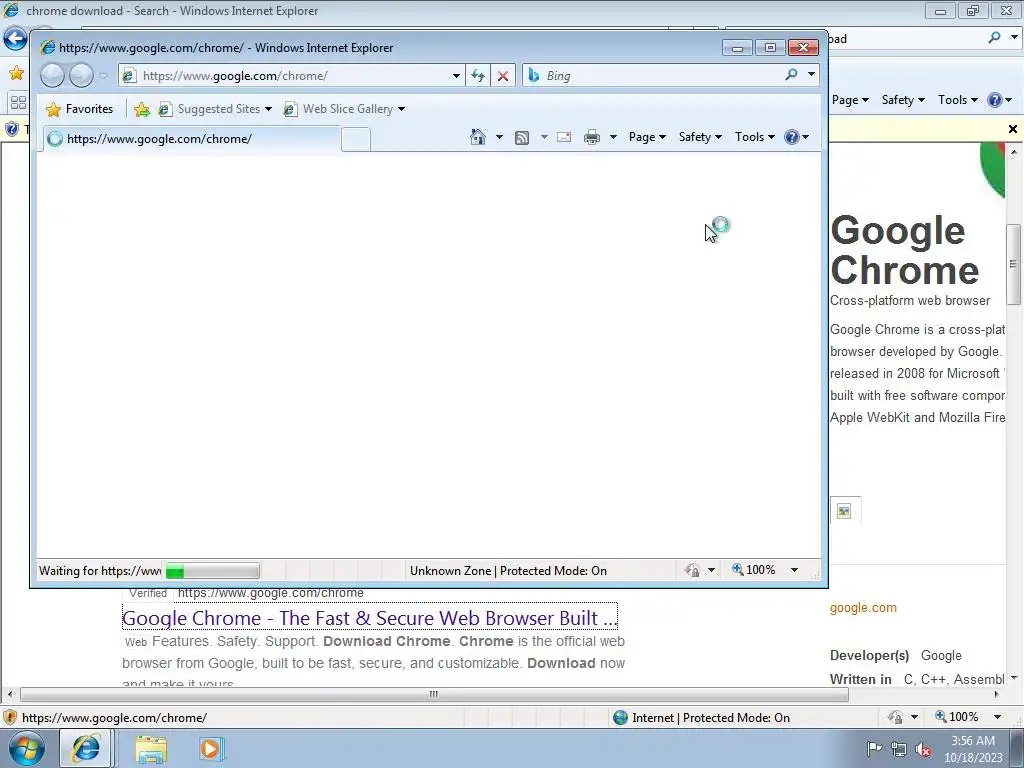The height and width of the screenshot is (768, 1024).
Task: Click the horizontal scrollbar of background window
Action: point(434,694)
